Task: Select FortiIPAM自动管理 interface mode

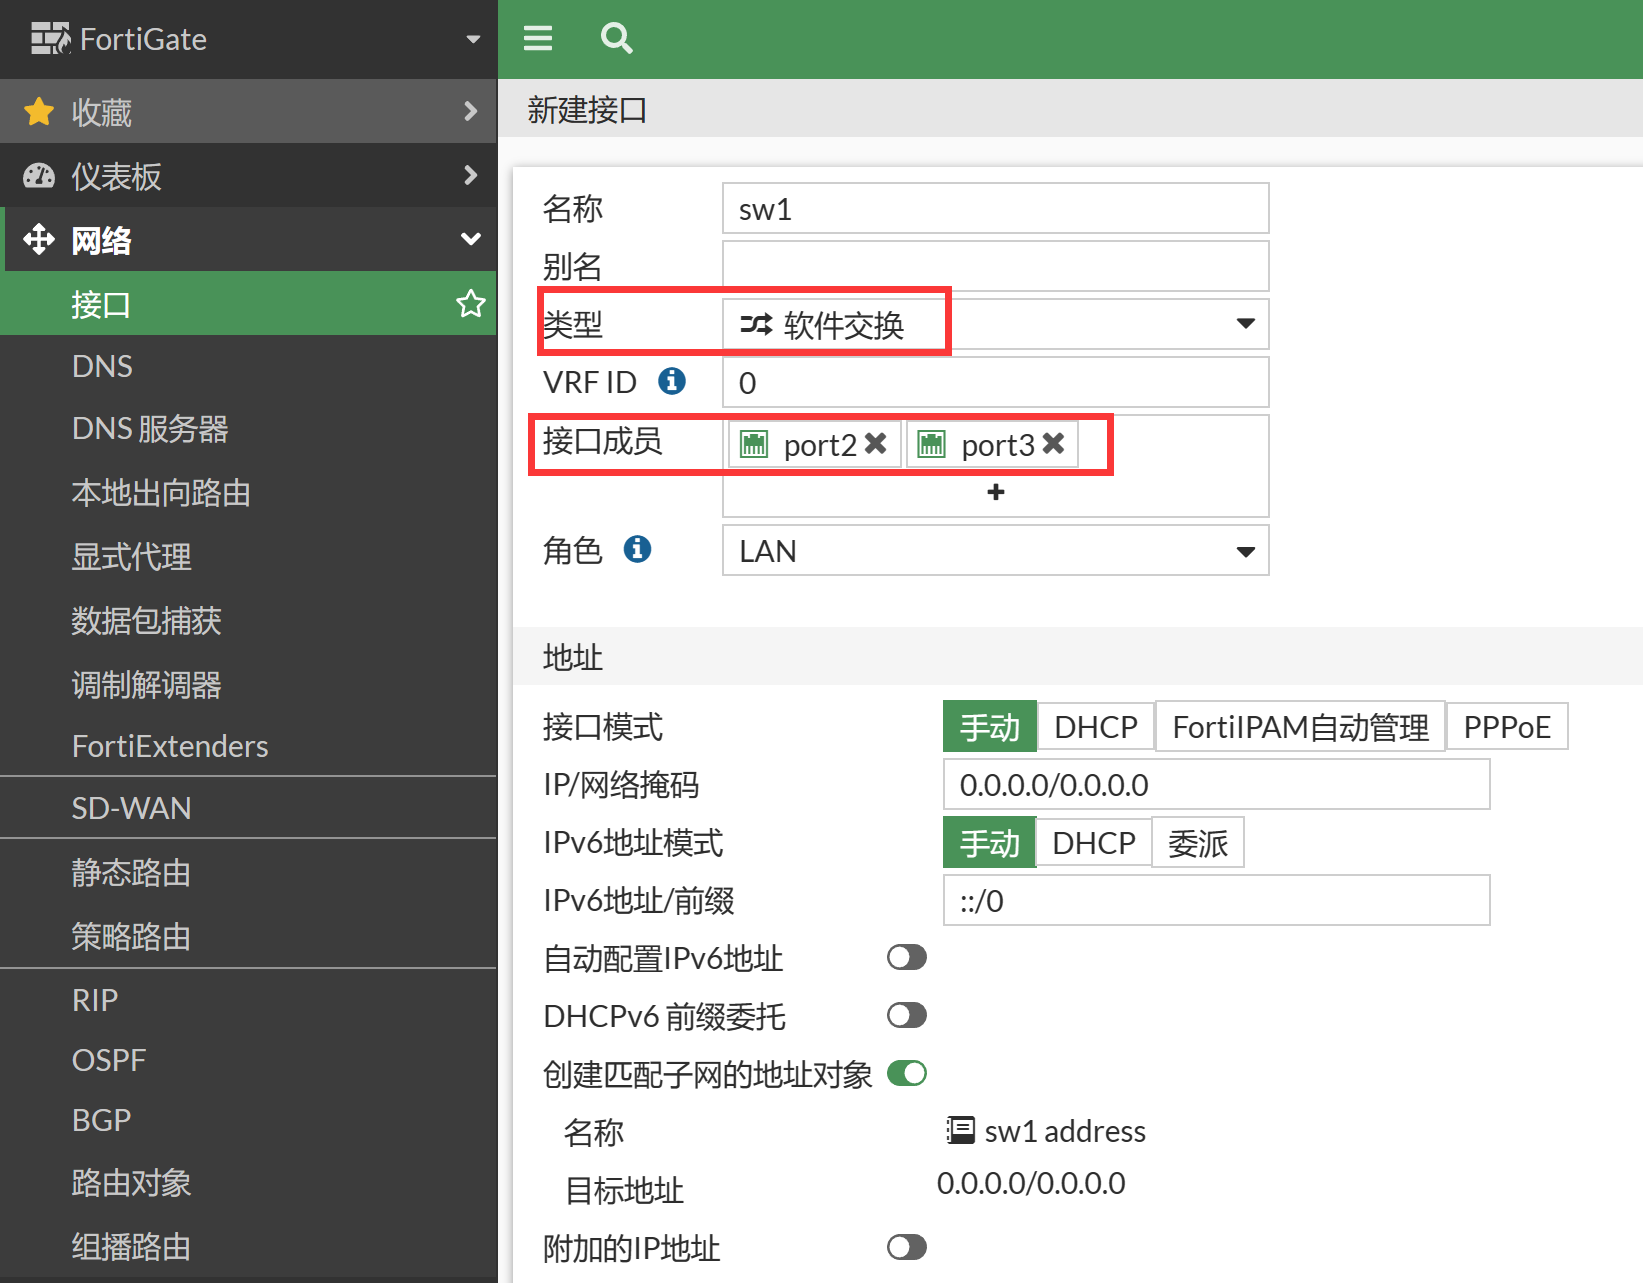Action: 1300,727
